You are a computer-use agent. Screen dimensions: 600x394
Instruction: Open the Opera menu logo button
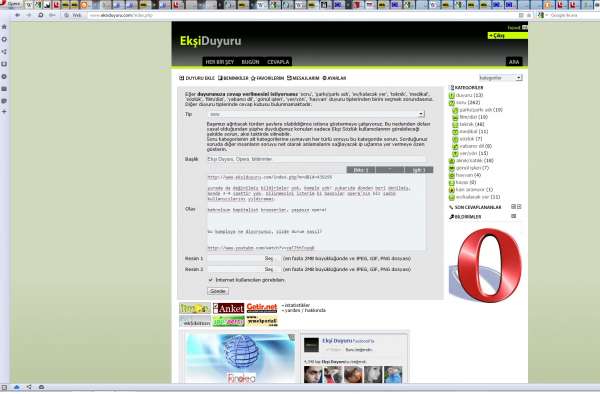(x=5, y=4)
